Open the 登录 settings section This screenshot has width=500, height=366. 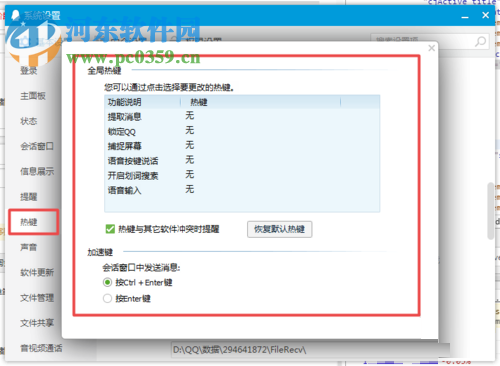click(x=29, y=71)
